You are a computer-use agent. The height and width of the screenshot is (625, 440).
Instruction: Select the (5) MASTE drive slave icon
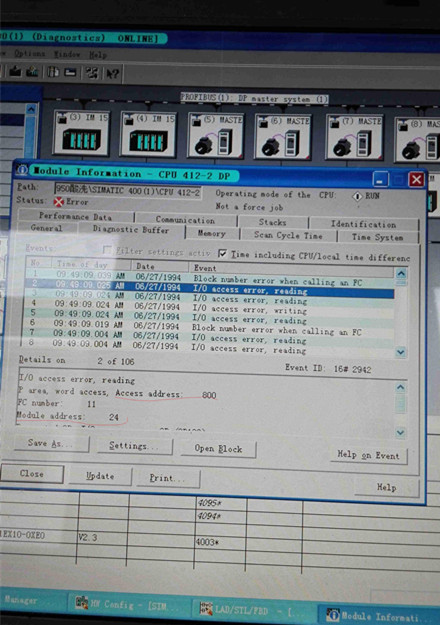216,136
